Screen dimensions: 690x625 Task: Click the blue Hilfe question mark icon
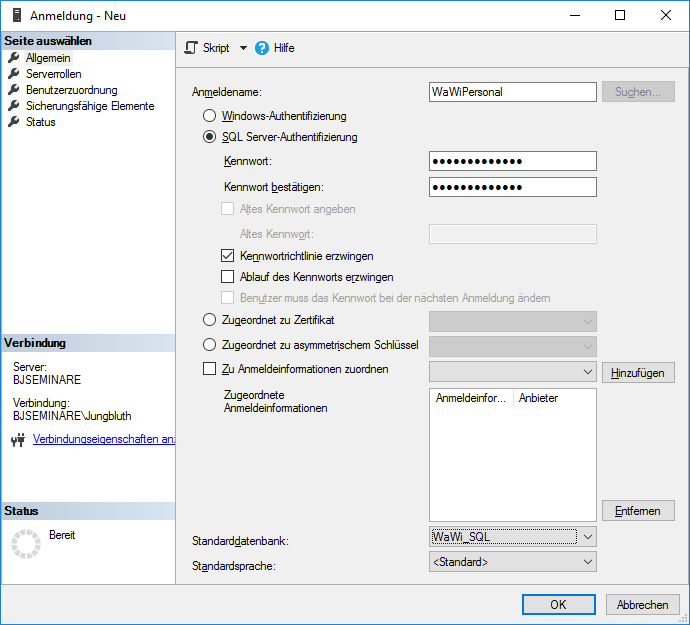(262, 48)
